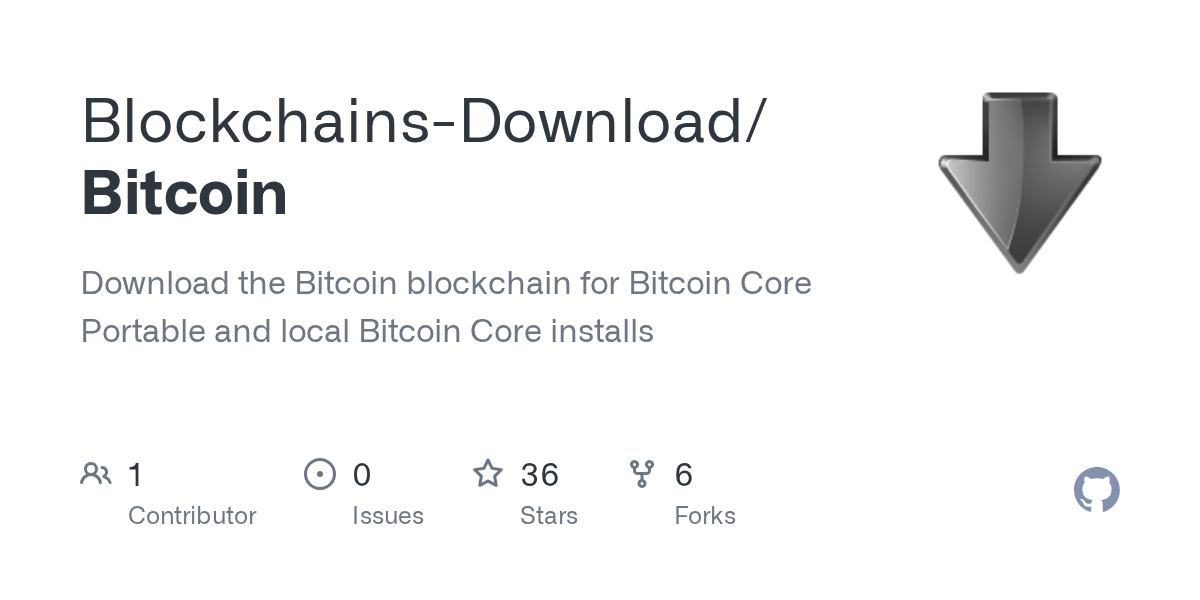This screenshot has width=1200, height=600.
Task: Click the Contributor label
Action: tap(192, 516)
